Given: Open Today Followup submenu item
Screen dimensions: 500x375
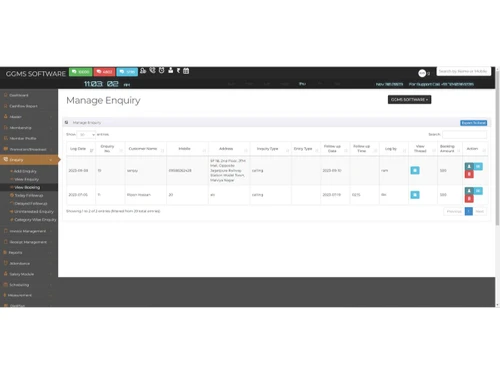Looking at the screenshot, I should [x=29, y=195].
